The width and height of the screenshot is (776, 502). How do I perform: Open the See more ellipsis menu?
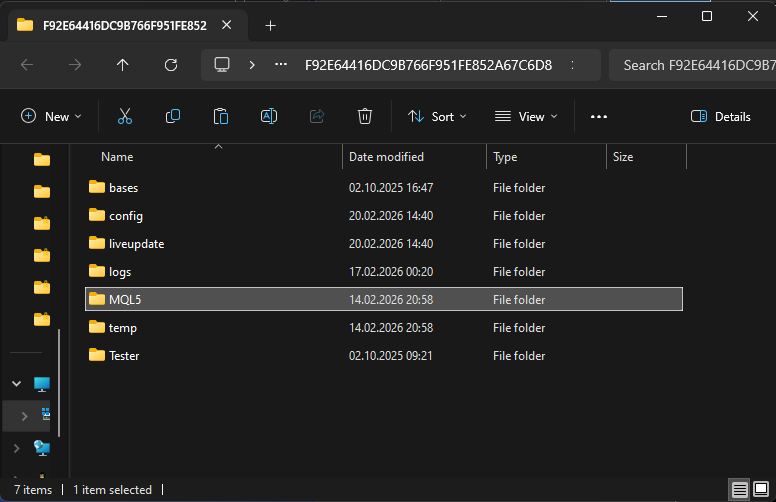pyautogui.click(x=599, y=116)
